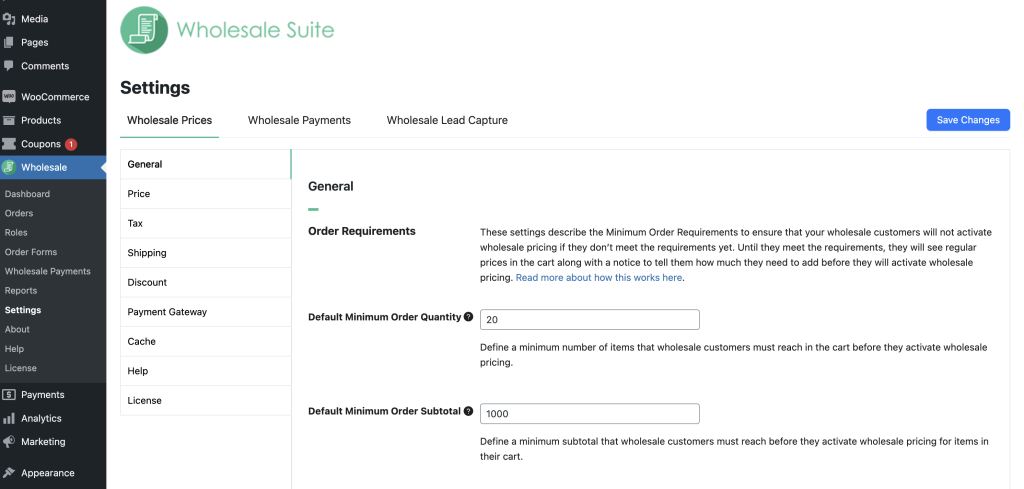
Task: Show help tooltip for Default Minimum Order Subtotal
Action: [468, 411]
